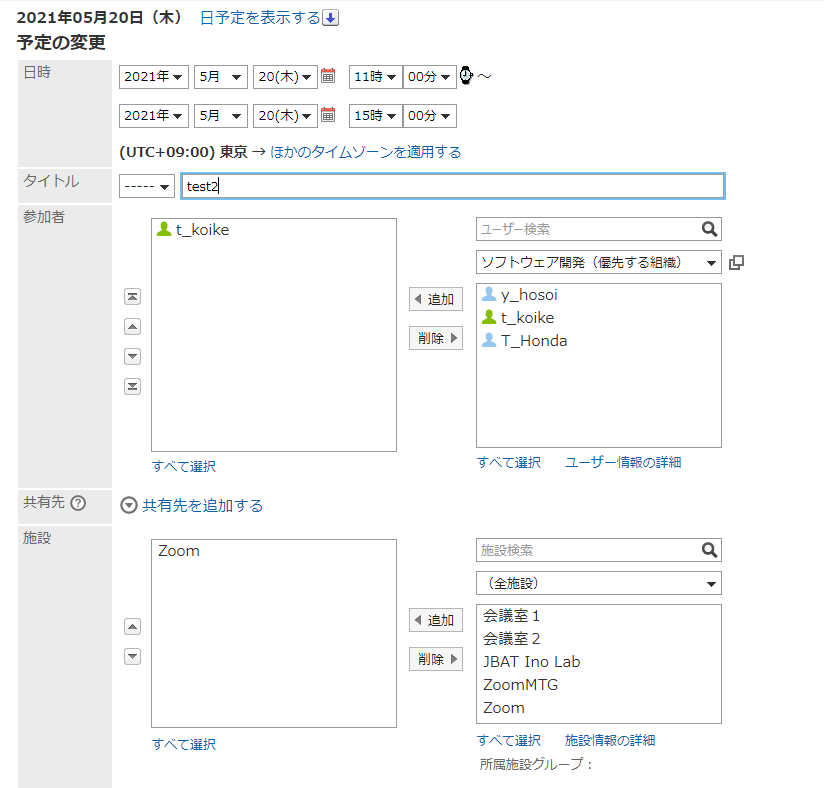The height and width of the screenshot is (788, 824).
Task: Click the clock icon beside start time
Action: pyautogui.click(x=466, y=76)
